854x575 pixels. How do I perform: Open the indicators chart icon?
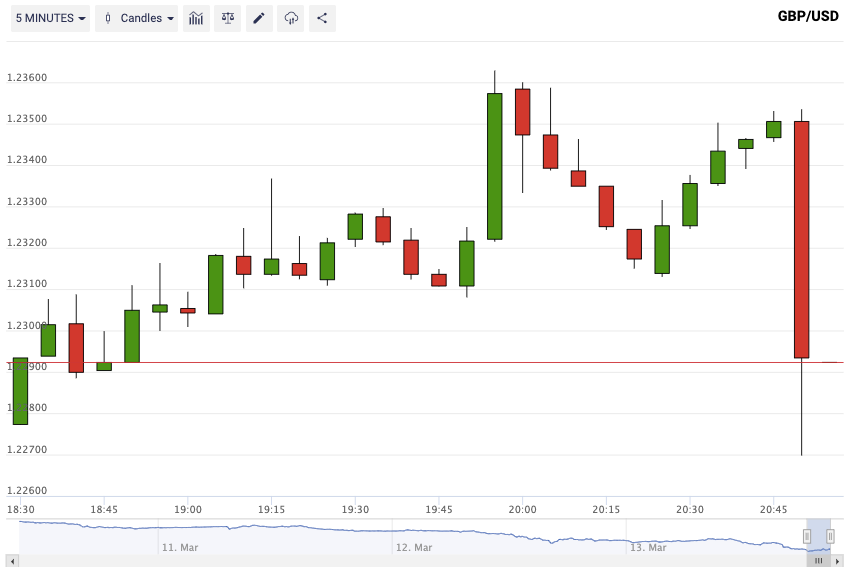click(196, 19)
